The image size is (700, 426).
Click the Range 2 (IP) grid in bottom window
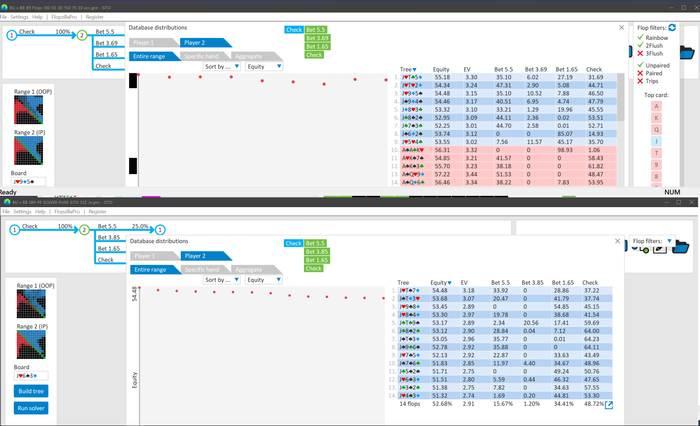31,344
